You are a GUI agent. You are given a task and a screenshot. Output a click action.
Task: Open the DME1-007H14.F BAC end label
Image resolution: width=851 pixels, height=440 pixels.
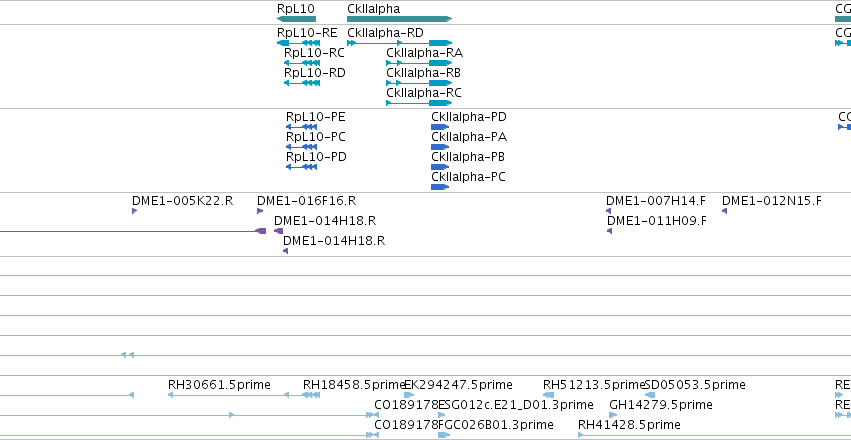point(656,201)
